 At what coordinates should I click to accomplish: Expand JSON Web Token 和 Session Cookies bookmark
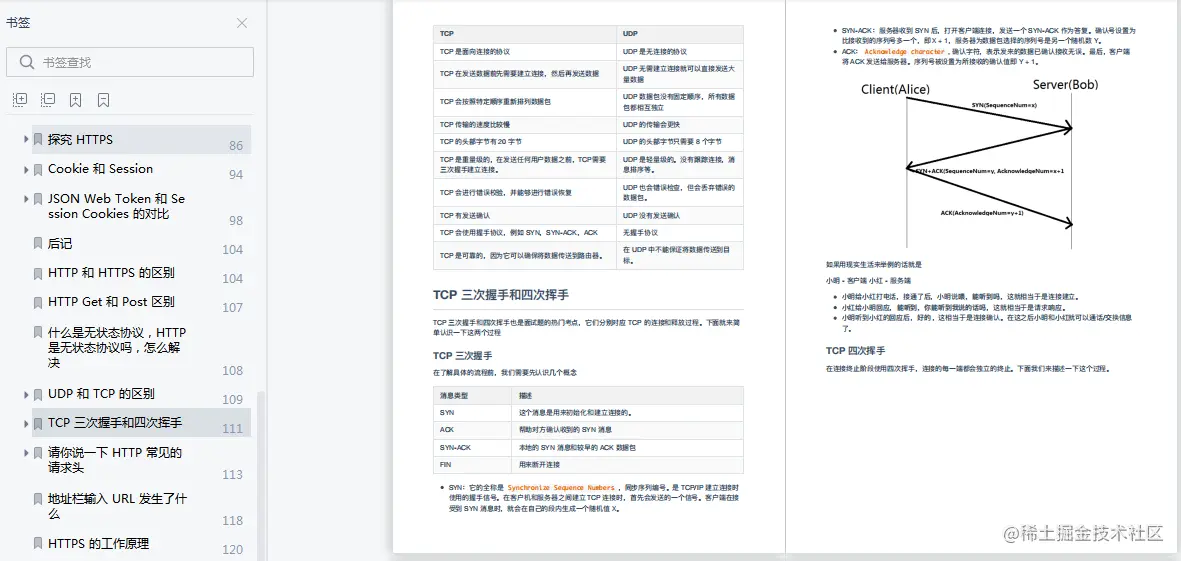pyautogui.click(x=26, y=199)
